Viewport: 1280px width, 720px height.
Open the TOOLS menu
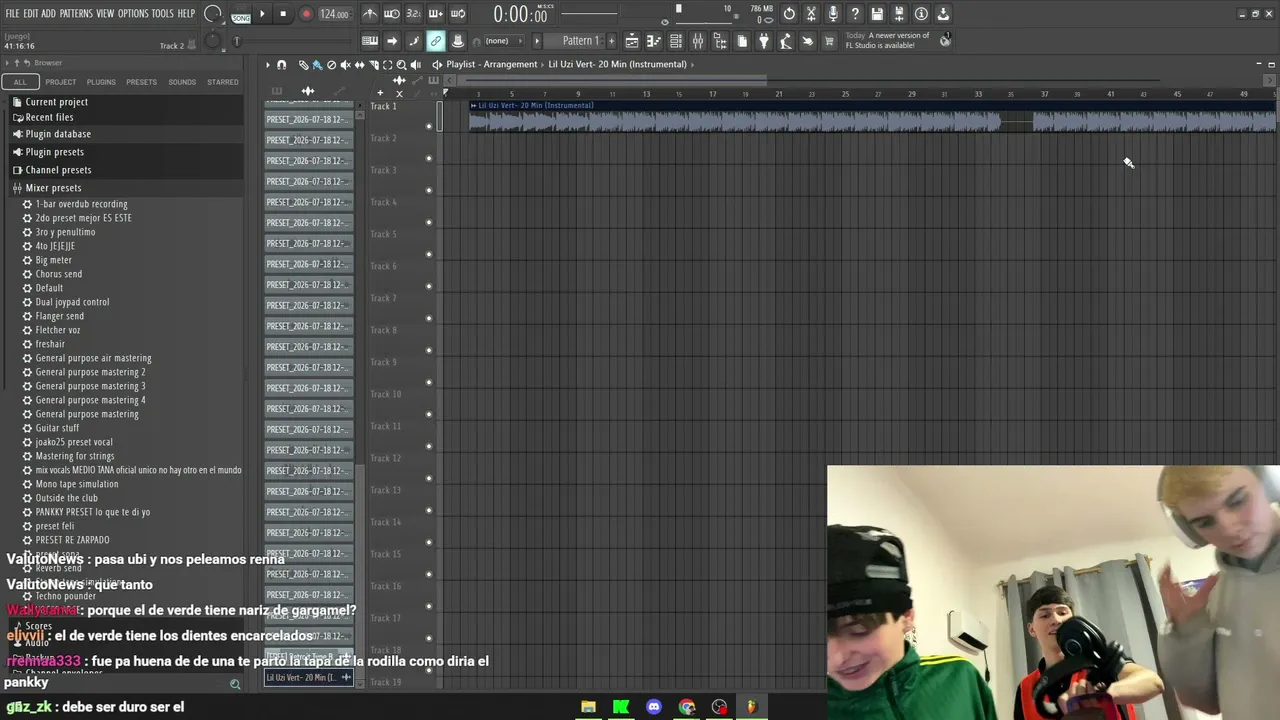tap(163, 14)
